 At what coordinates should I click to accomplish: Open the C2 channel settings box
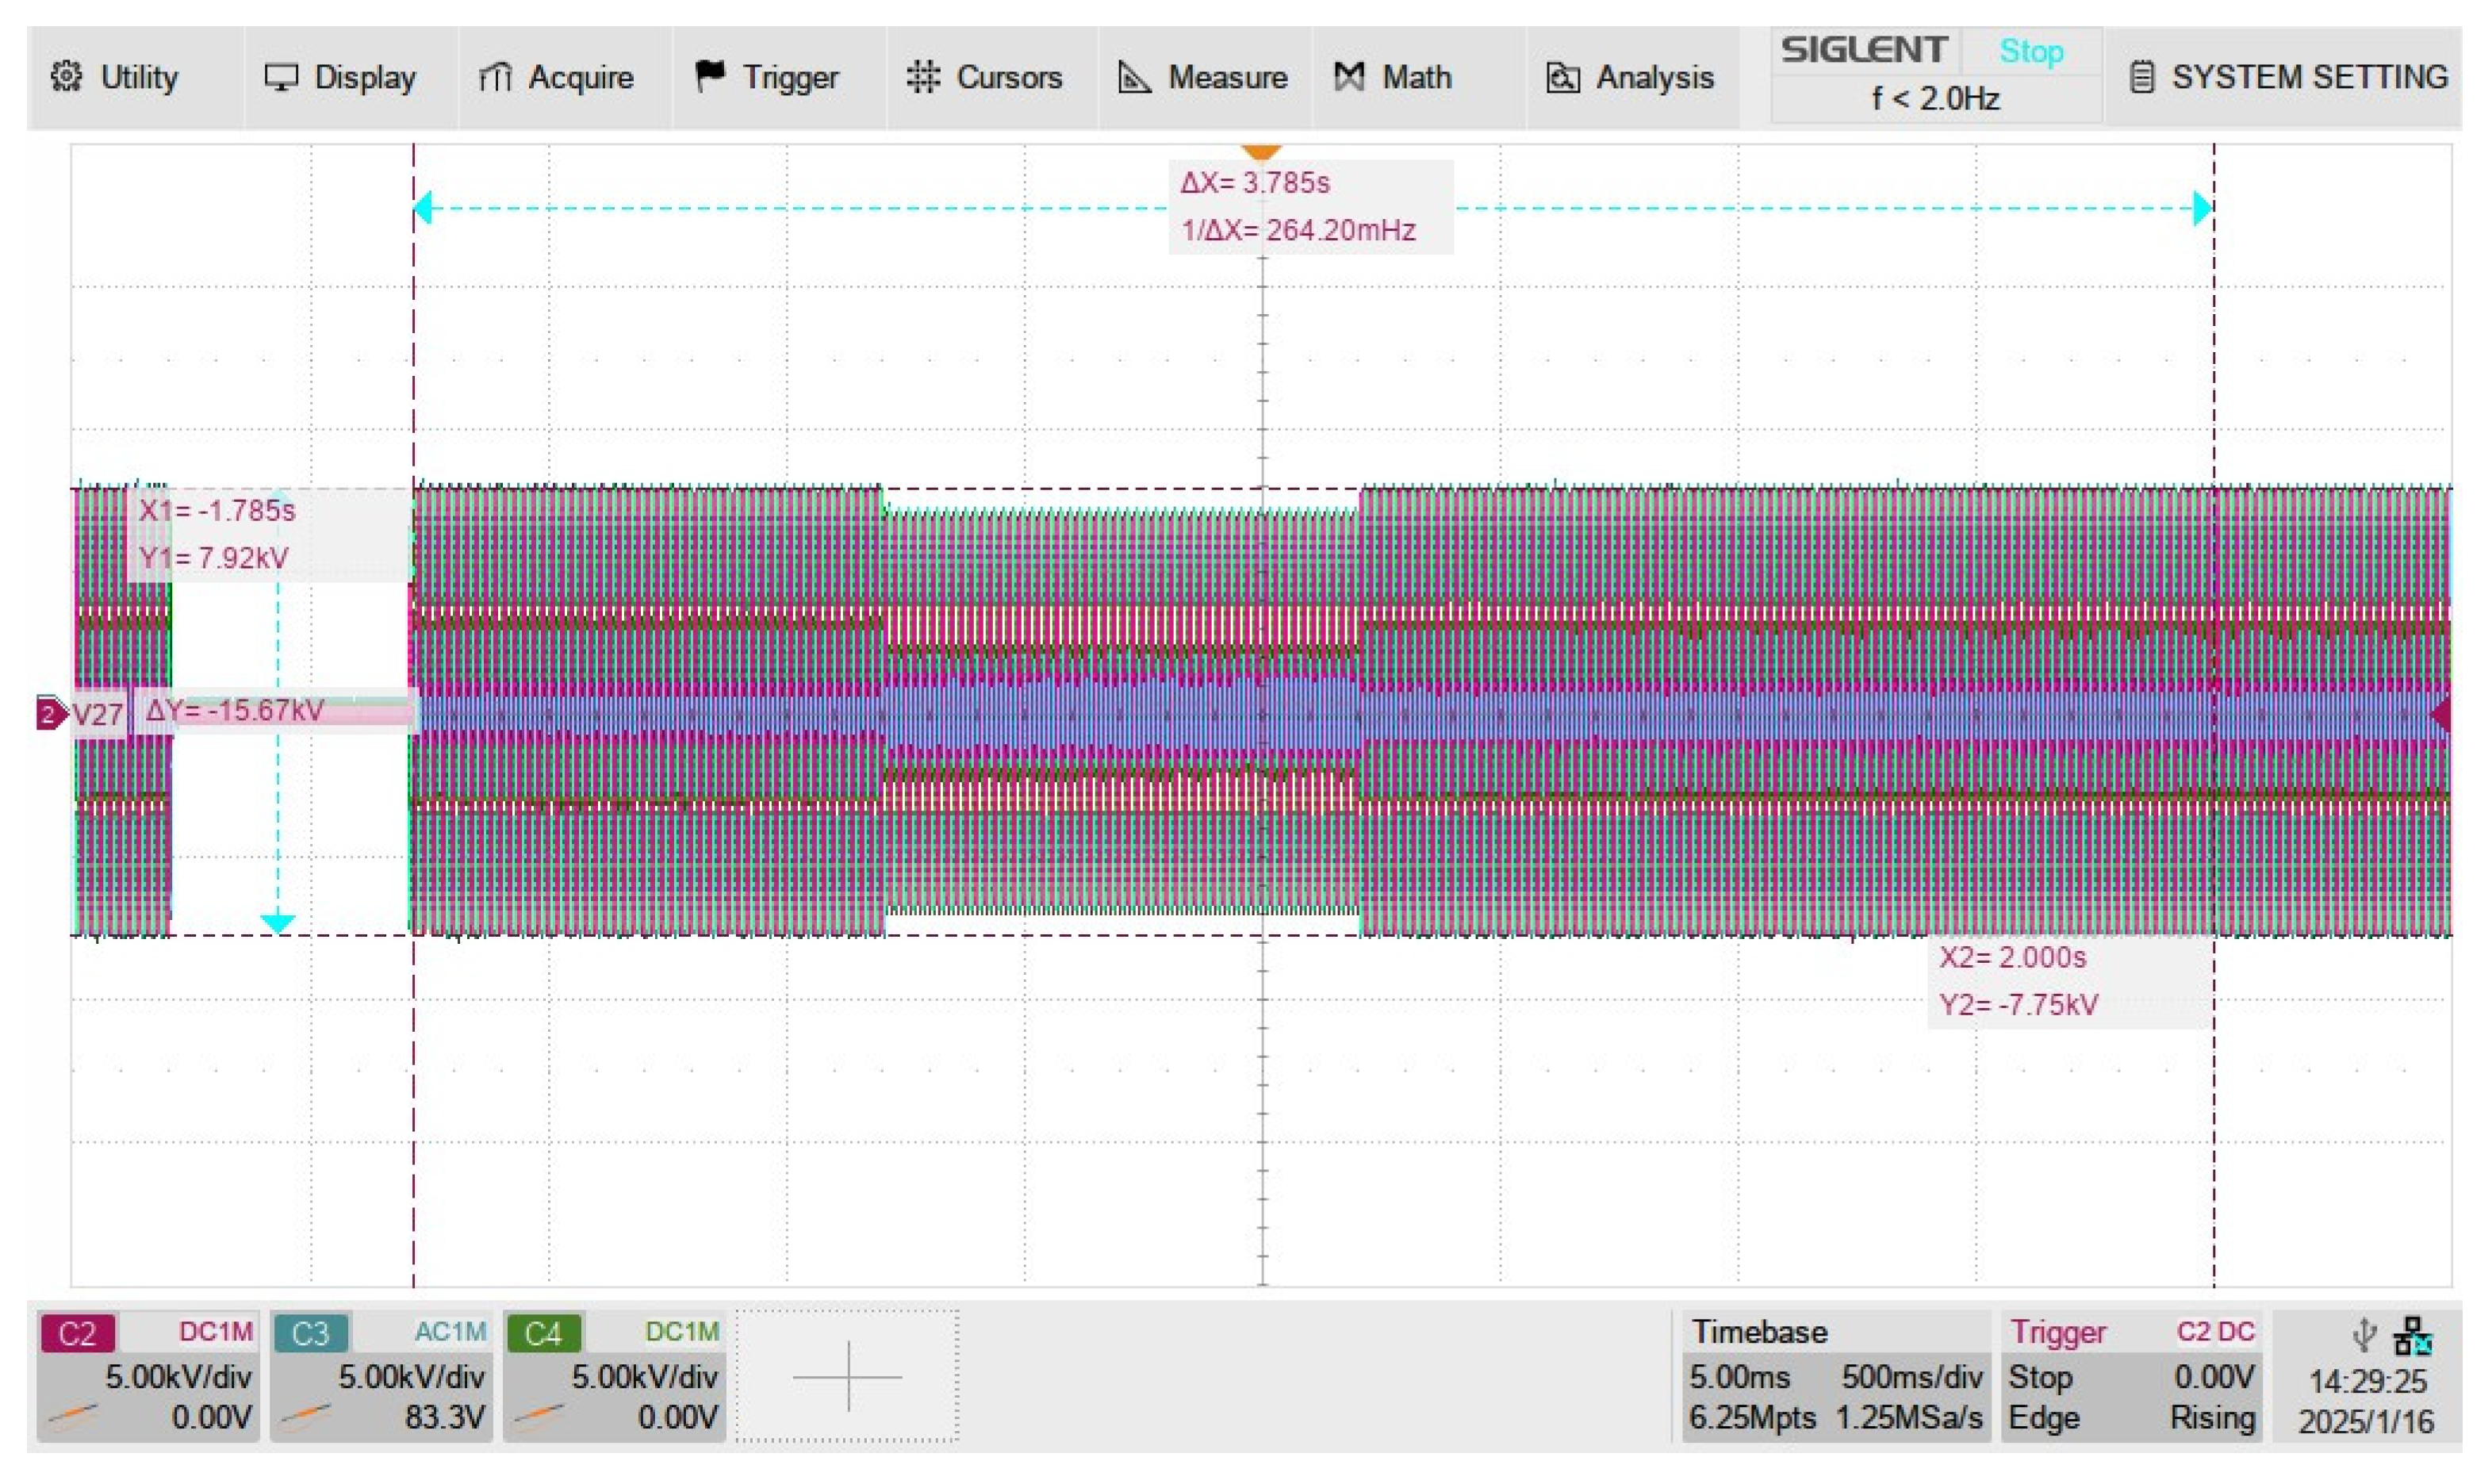coord(148,1376)
